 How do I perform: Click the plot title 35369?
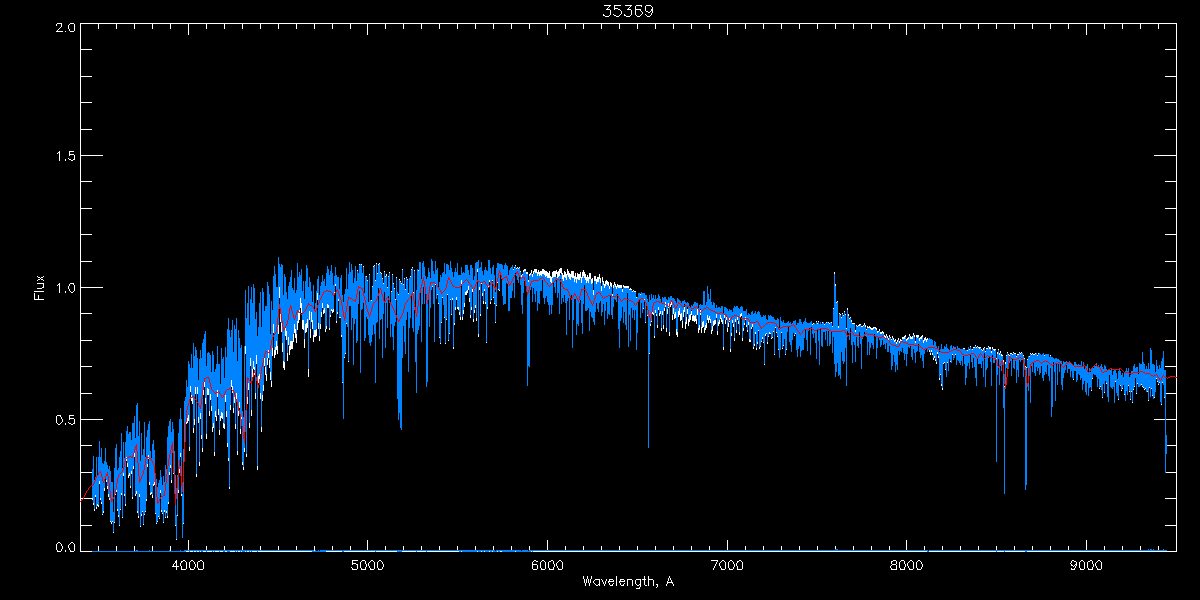[627, 10]
